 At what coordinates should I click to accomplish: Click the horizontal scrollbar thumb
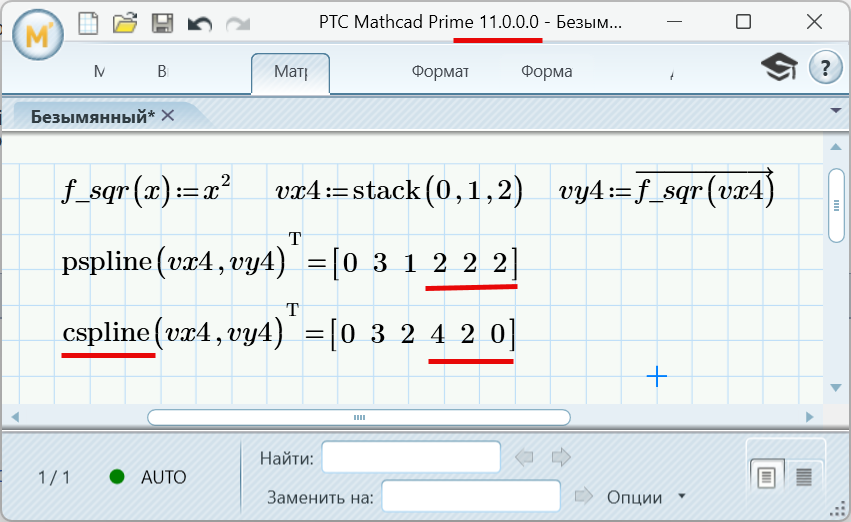[358, 417]
